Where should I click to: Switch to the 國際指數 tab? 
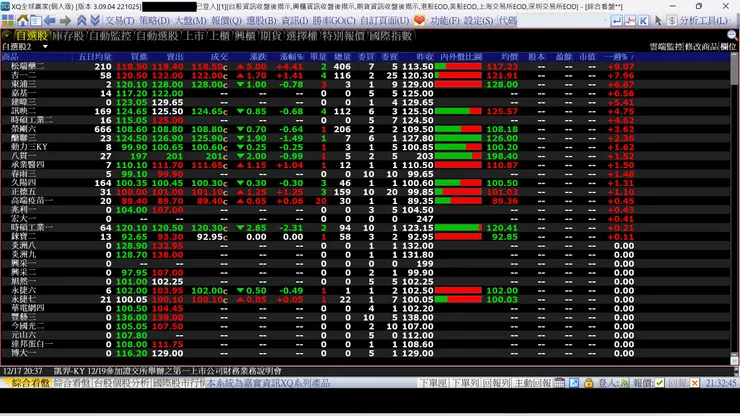coord(391,36)
